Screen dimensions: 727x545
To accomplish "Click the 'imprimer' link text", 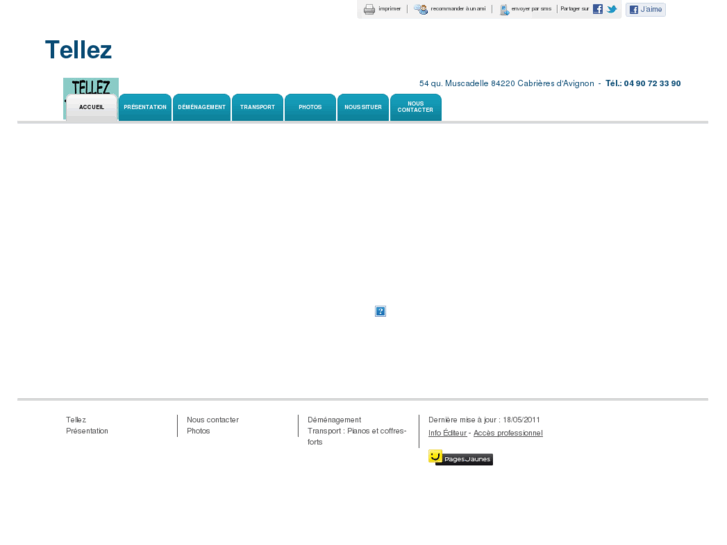I will tap(389, 9).
